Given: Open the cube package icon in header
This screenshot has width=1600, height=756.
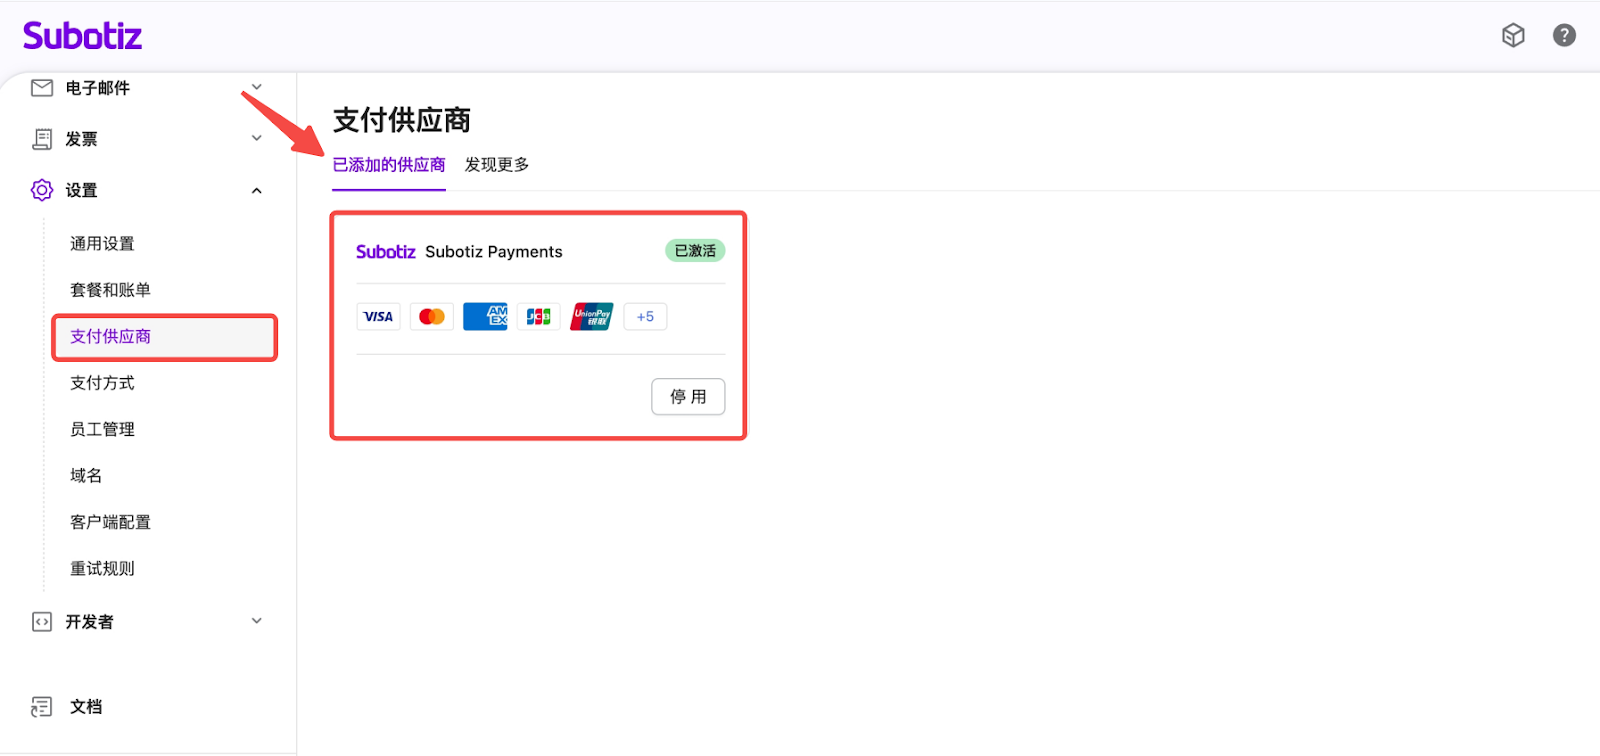Looking at the screenshot, I should [x=1513, y=36].
